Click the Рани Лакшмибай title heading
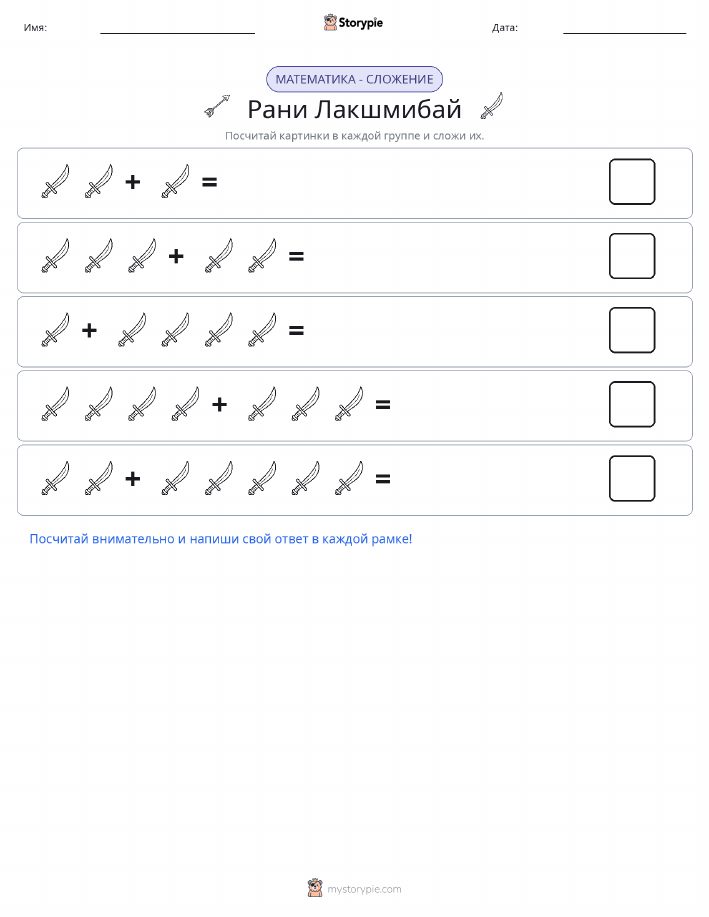The image size is (709, 917). click(354, 109)
